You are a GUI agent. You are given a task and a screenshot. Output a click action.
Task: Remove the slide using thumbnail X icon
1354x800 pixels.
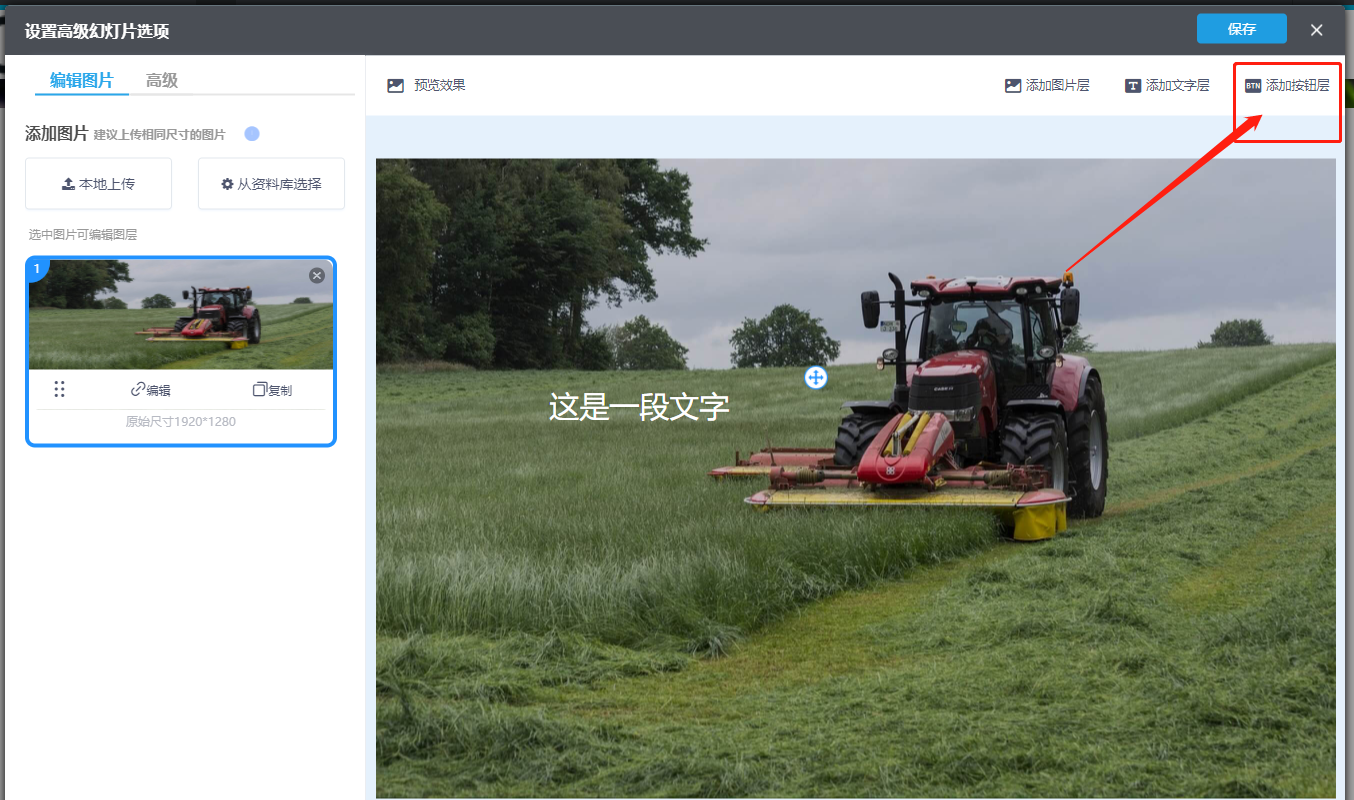(x=317, y=275)
